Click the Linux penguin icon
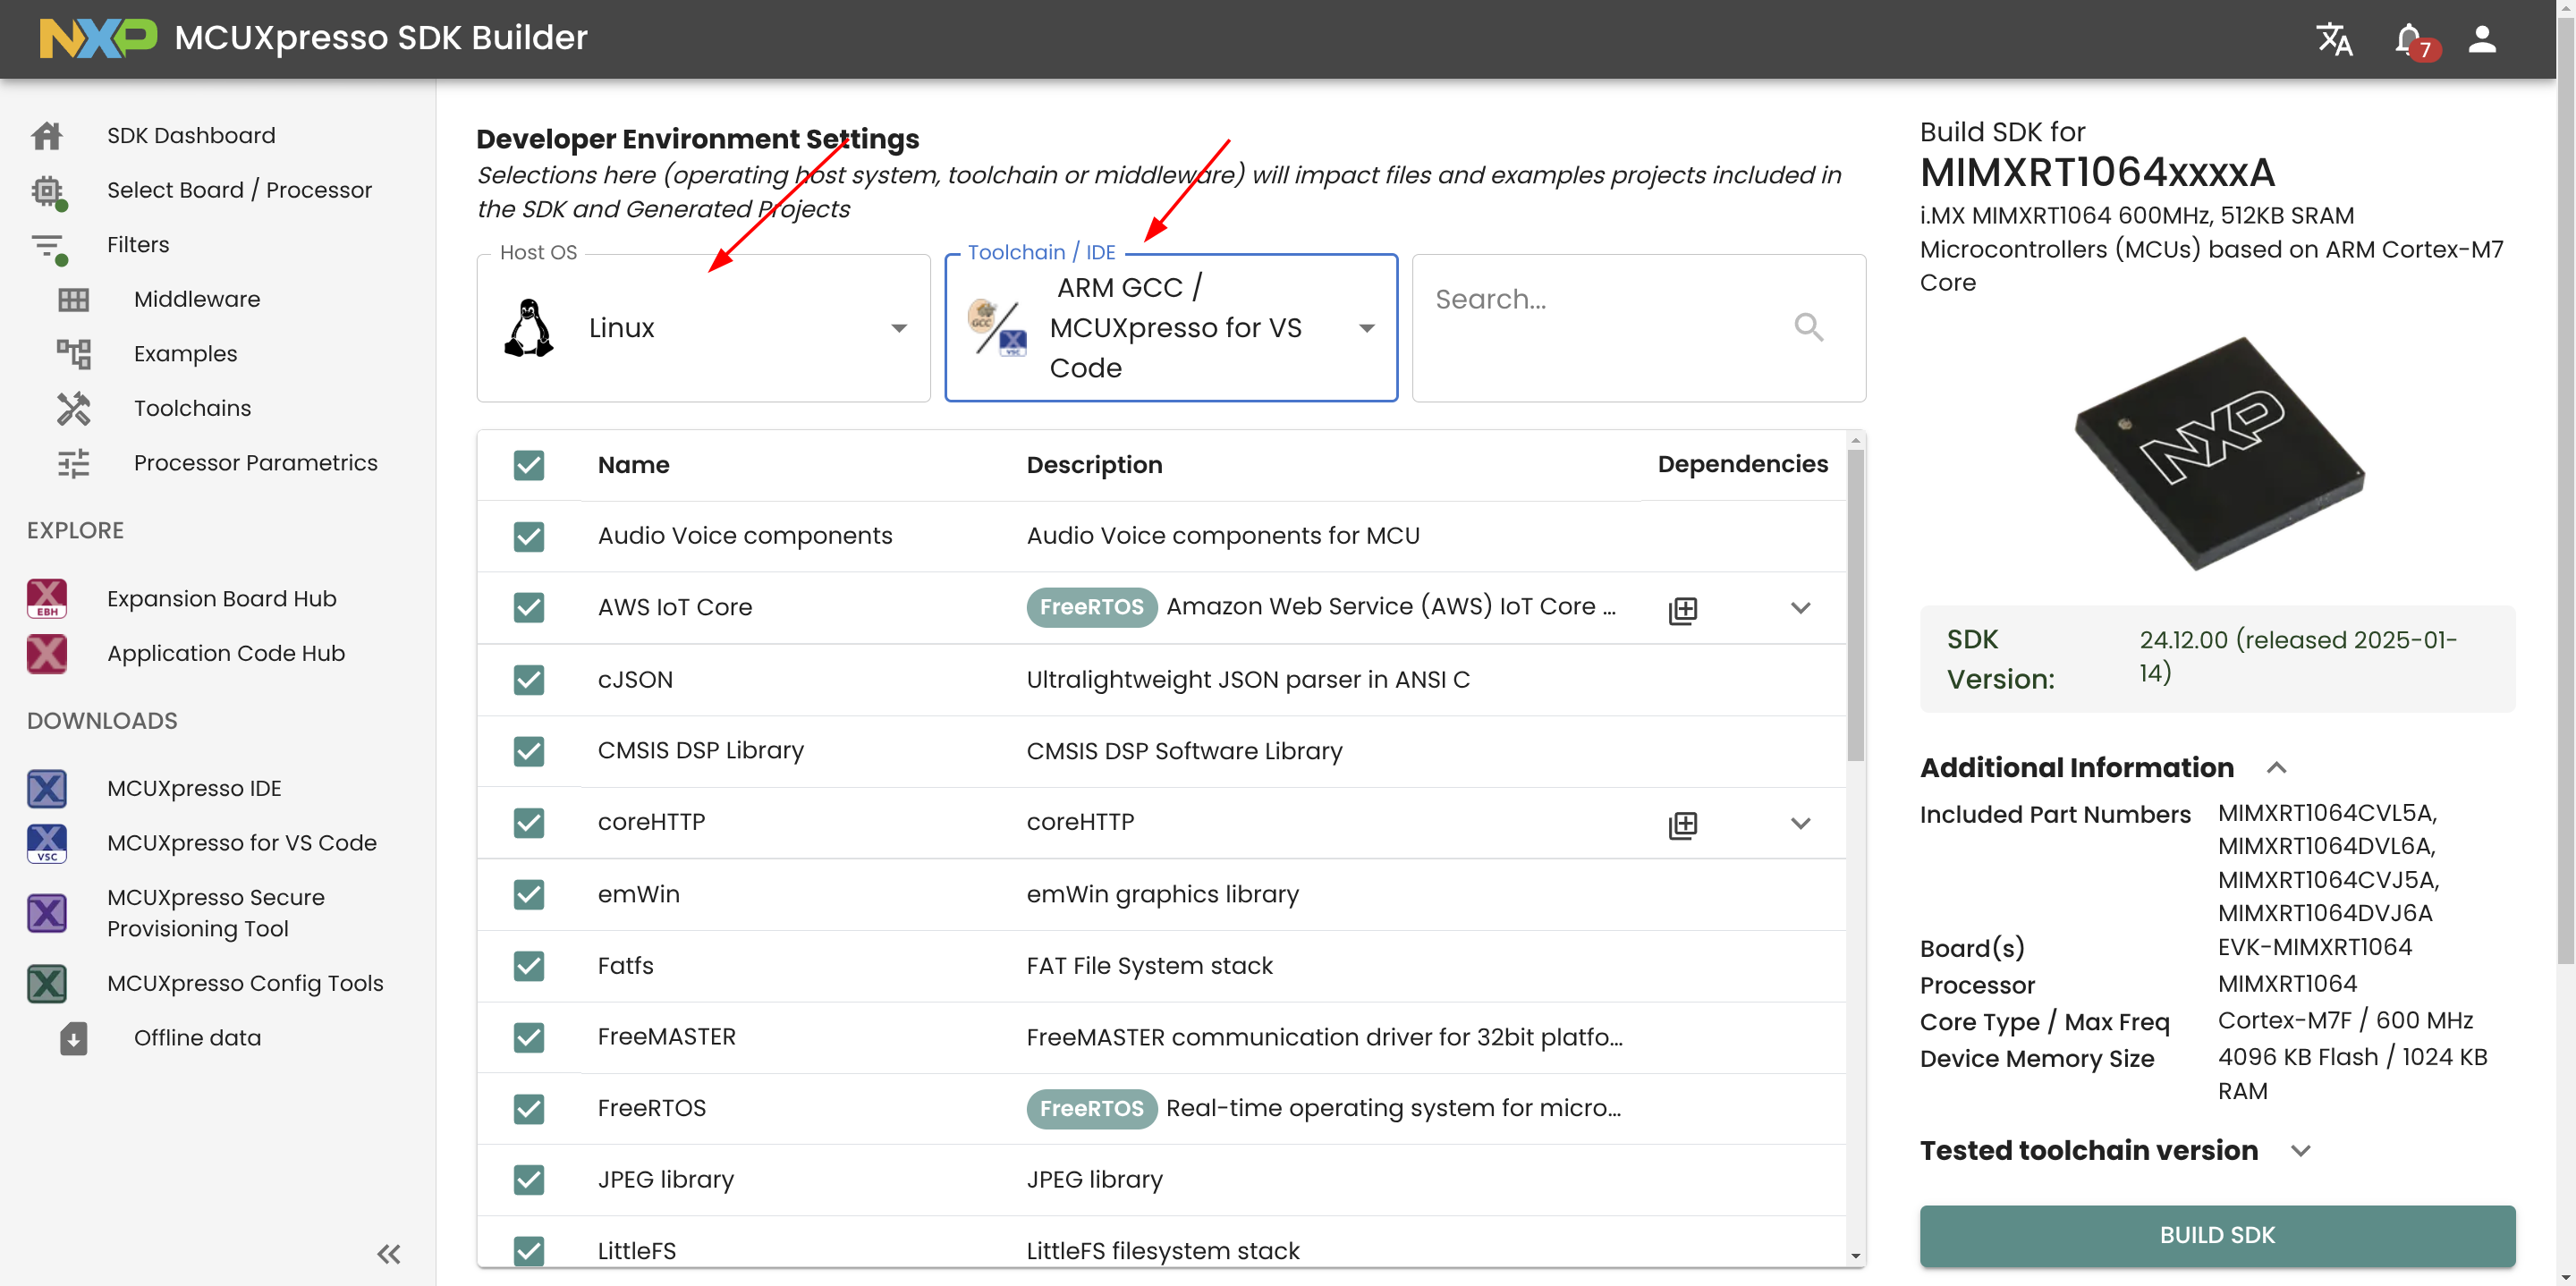Screen dimensions: 2576x1286 (x=528, y=327)
